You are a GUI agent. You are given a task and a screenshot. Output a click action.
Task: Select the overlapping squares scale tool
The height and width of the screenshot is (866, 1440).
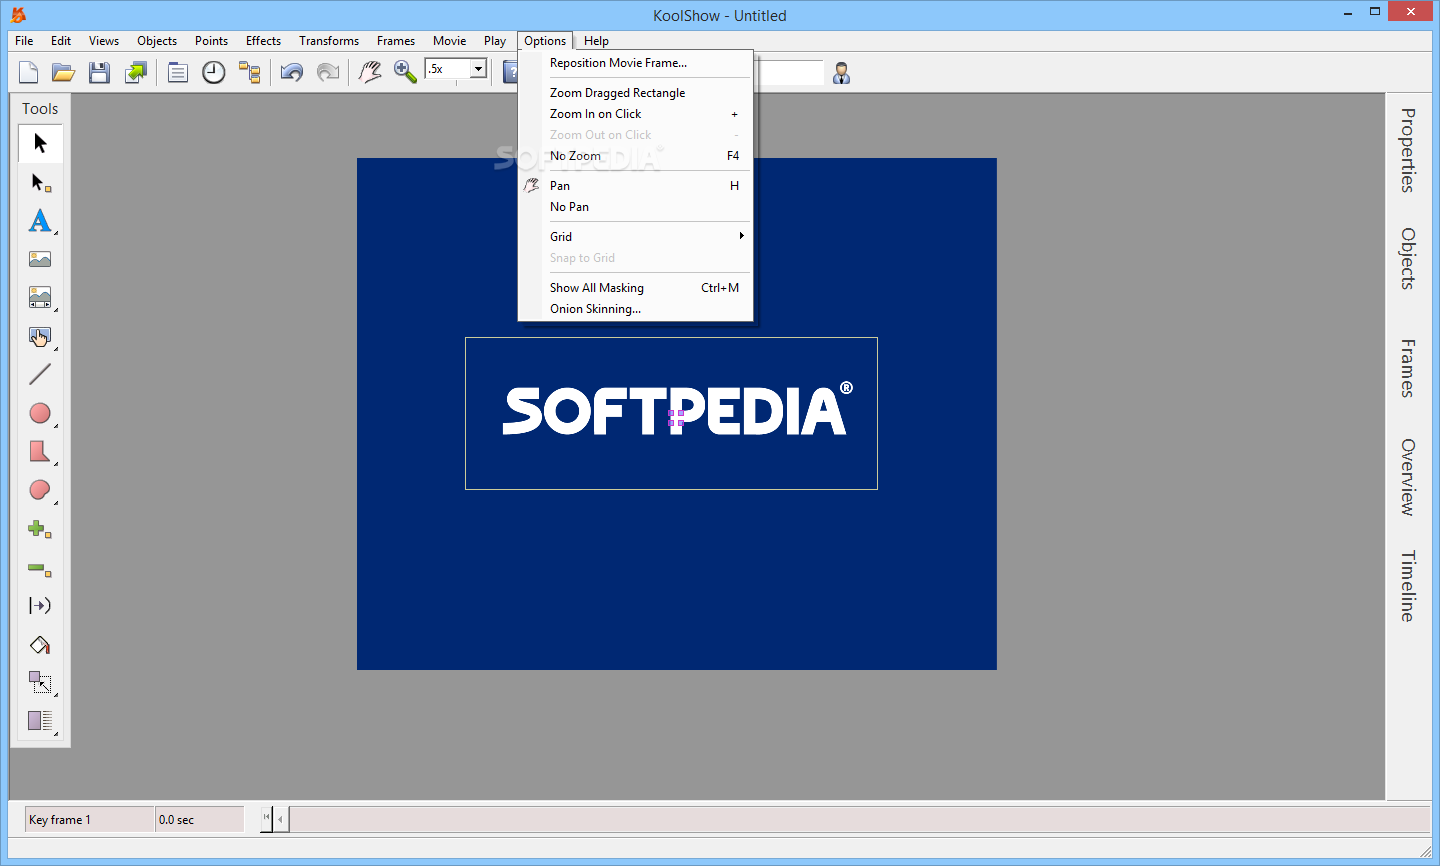click(40, 683)
